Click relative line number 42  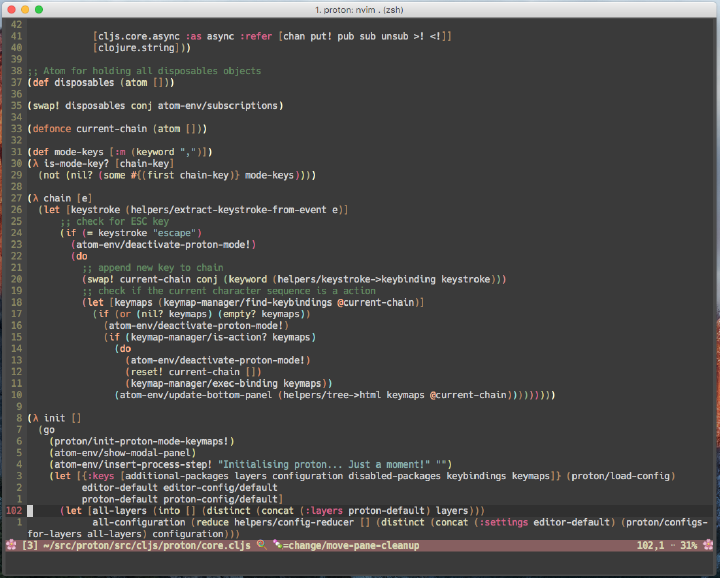pos(17,25)
